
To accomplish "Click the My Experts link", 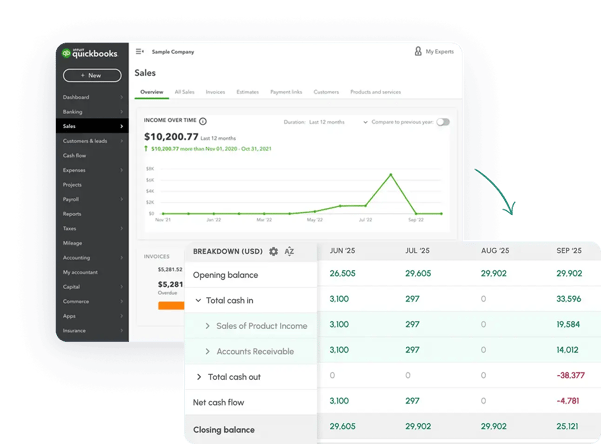I will 440,51.
